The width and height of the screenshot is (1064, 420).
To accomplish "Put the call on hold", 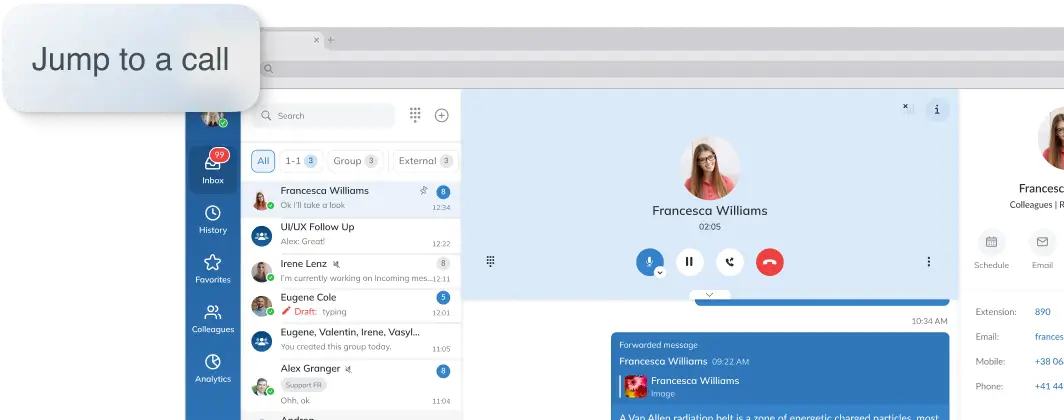I will coord(689,262).
